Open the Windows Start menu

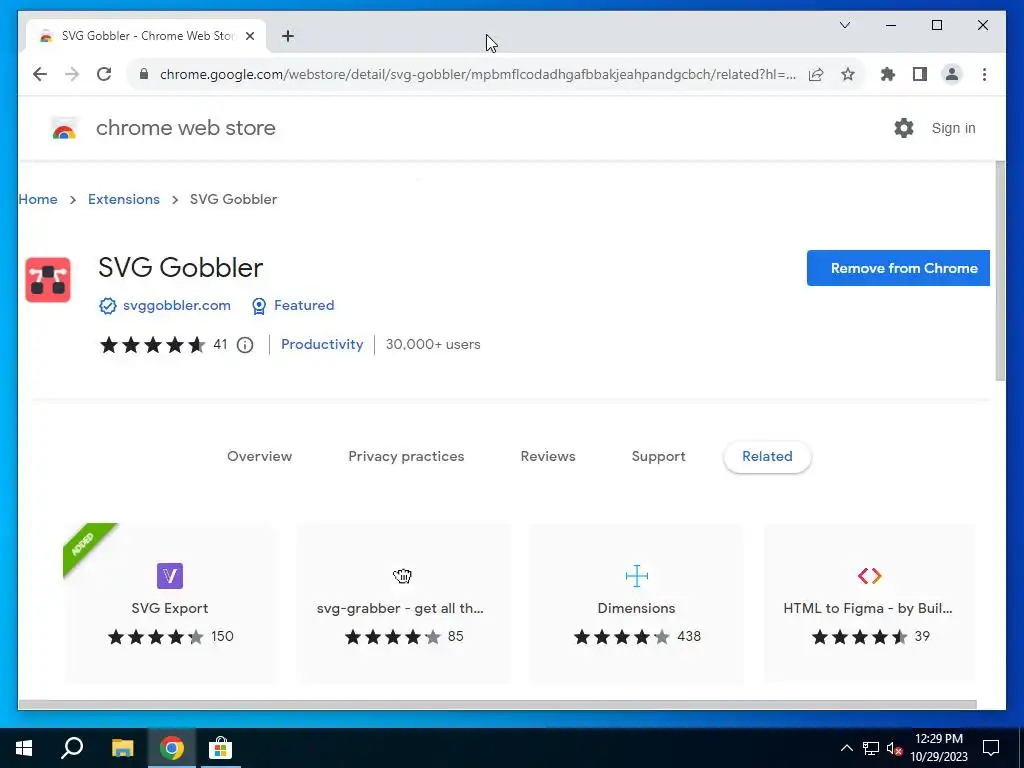click(24, 748)
